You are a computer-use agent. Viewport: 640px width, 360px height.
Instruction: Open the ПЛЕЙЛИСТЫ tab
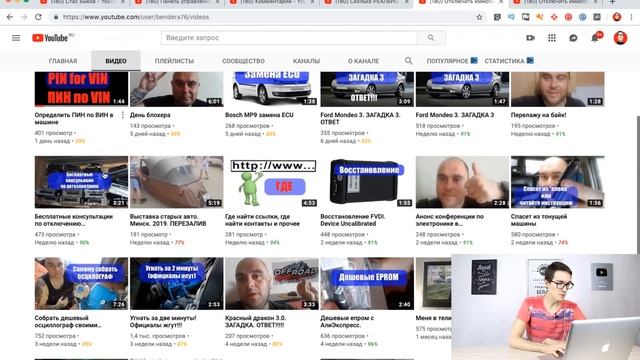coord(174,61)
